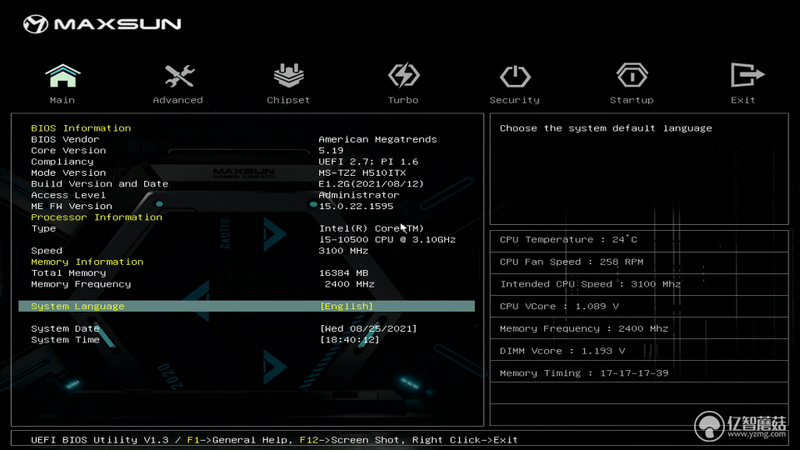Select the Startup hexagon icon
The height and width of the screenshot is (450, 800).
click(x=632, y=76)
